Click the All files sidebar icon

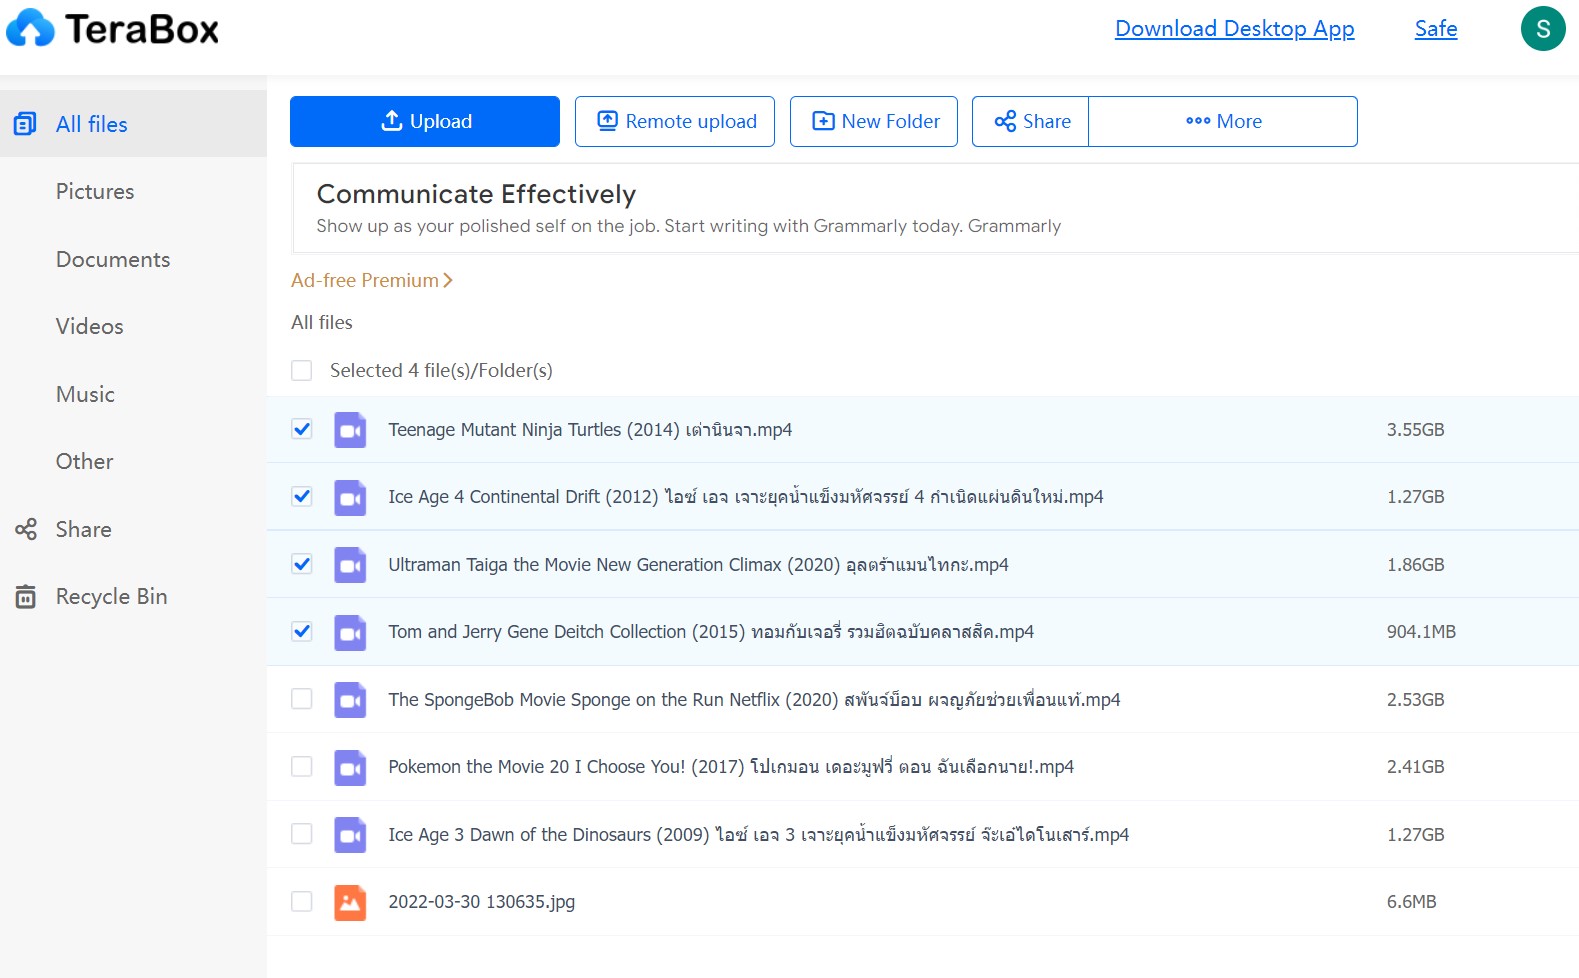(25, 124)
